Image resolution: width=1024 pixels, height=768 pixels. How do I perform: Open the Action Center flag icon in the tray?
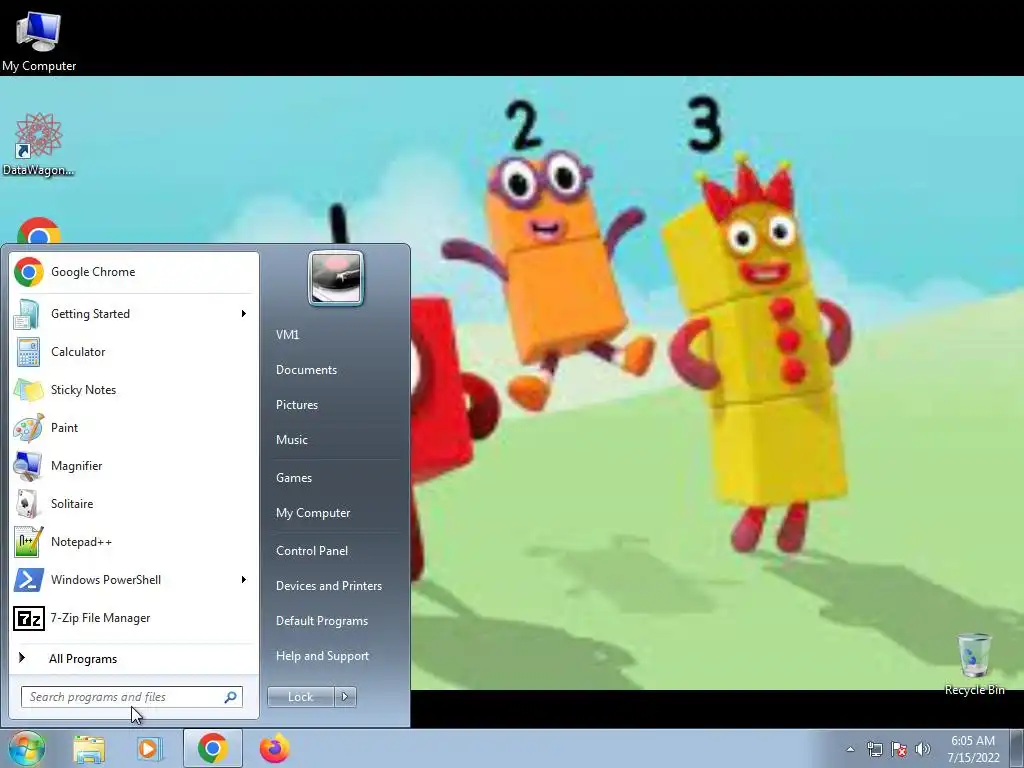click(x=899, y=749)
